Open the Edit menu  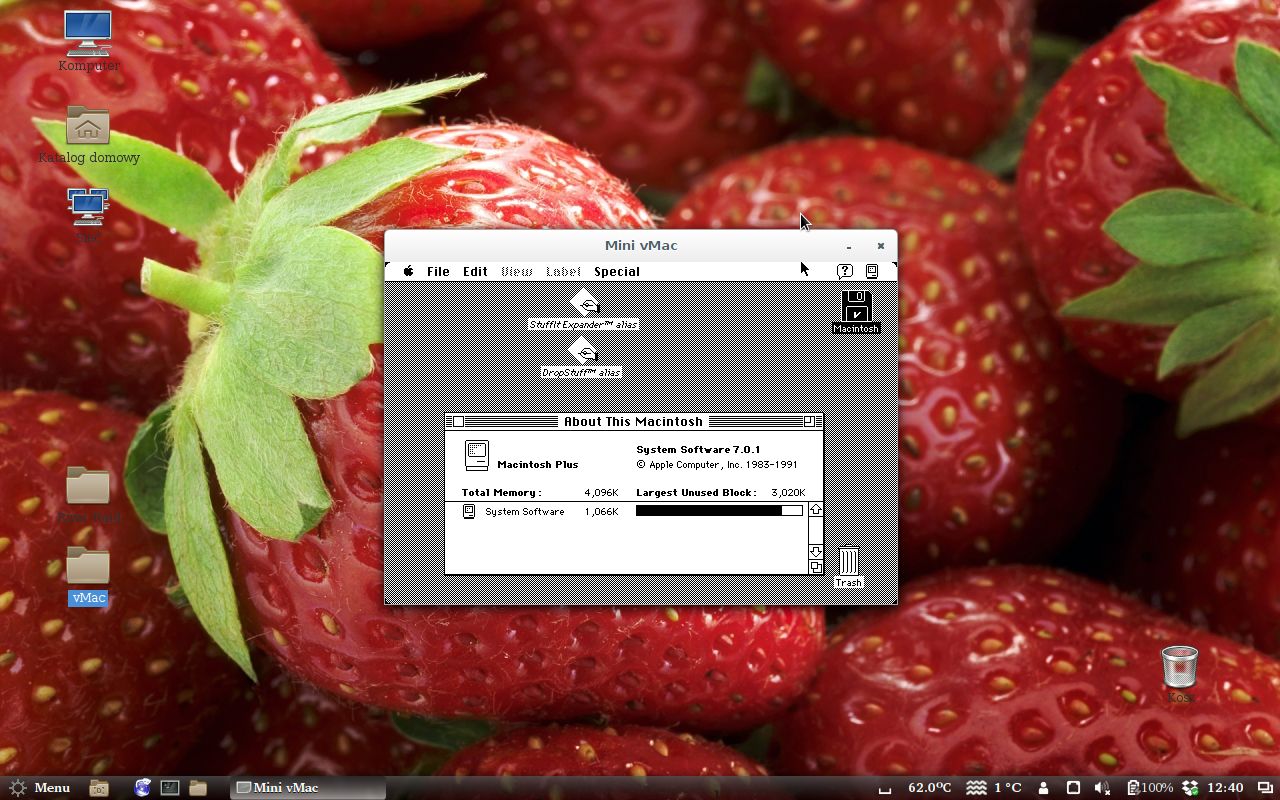click(475, 271)
